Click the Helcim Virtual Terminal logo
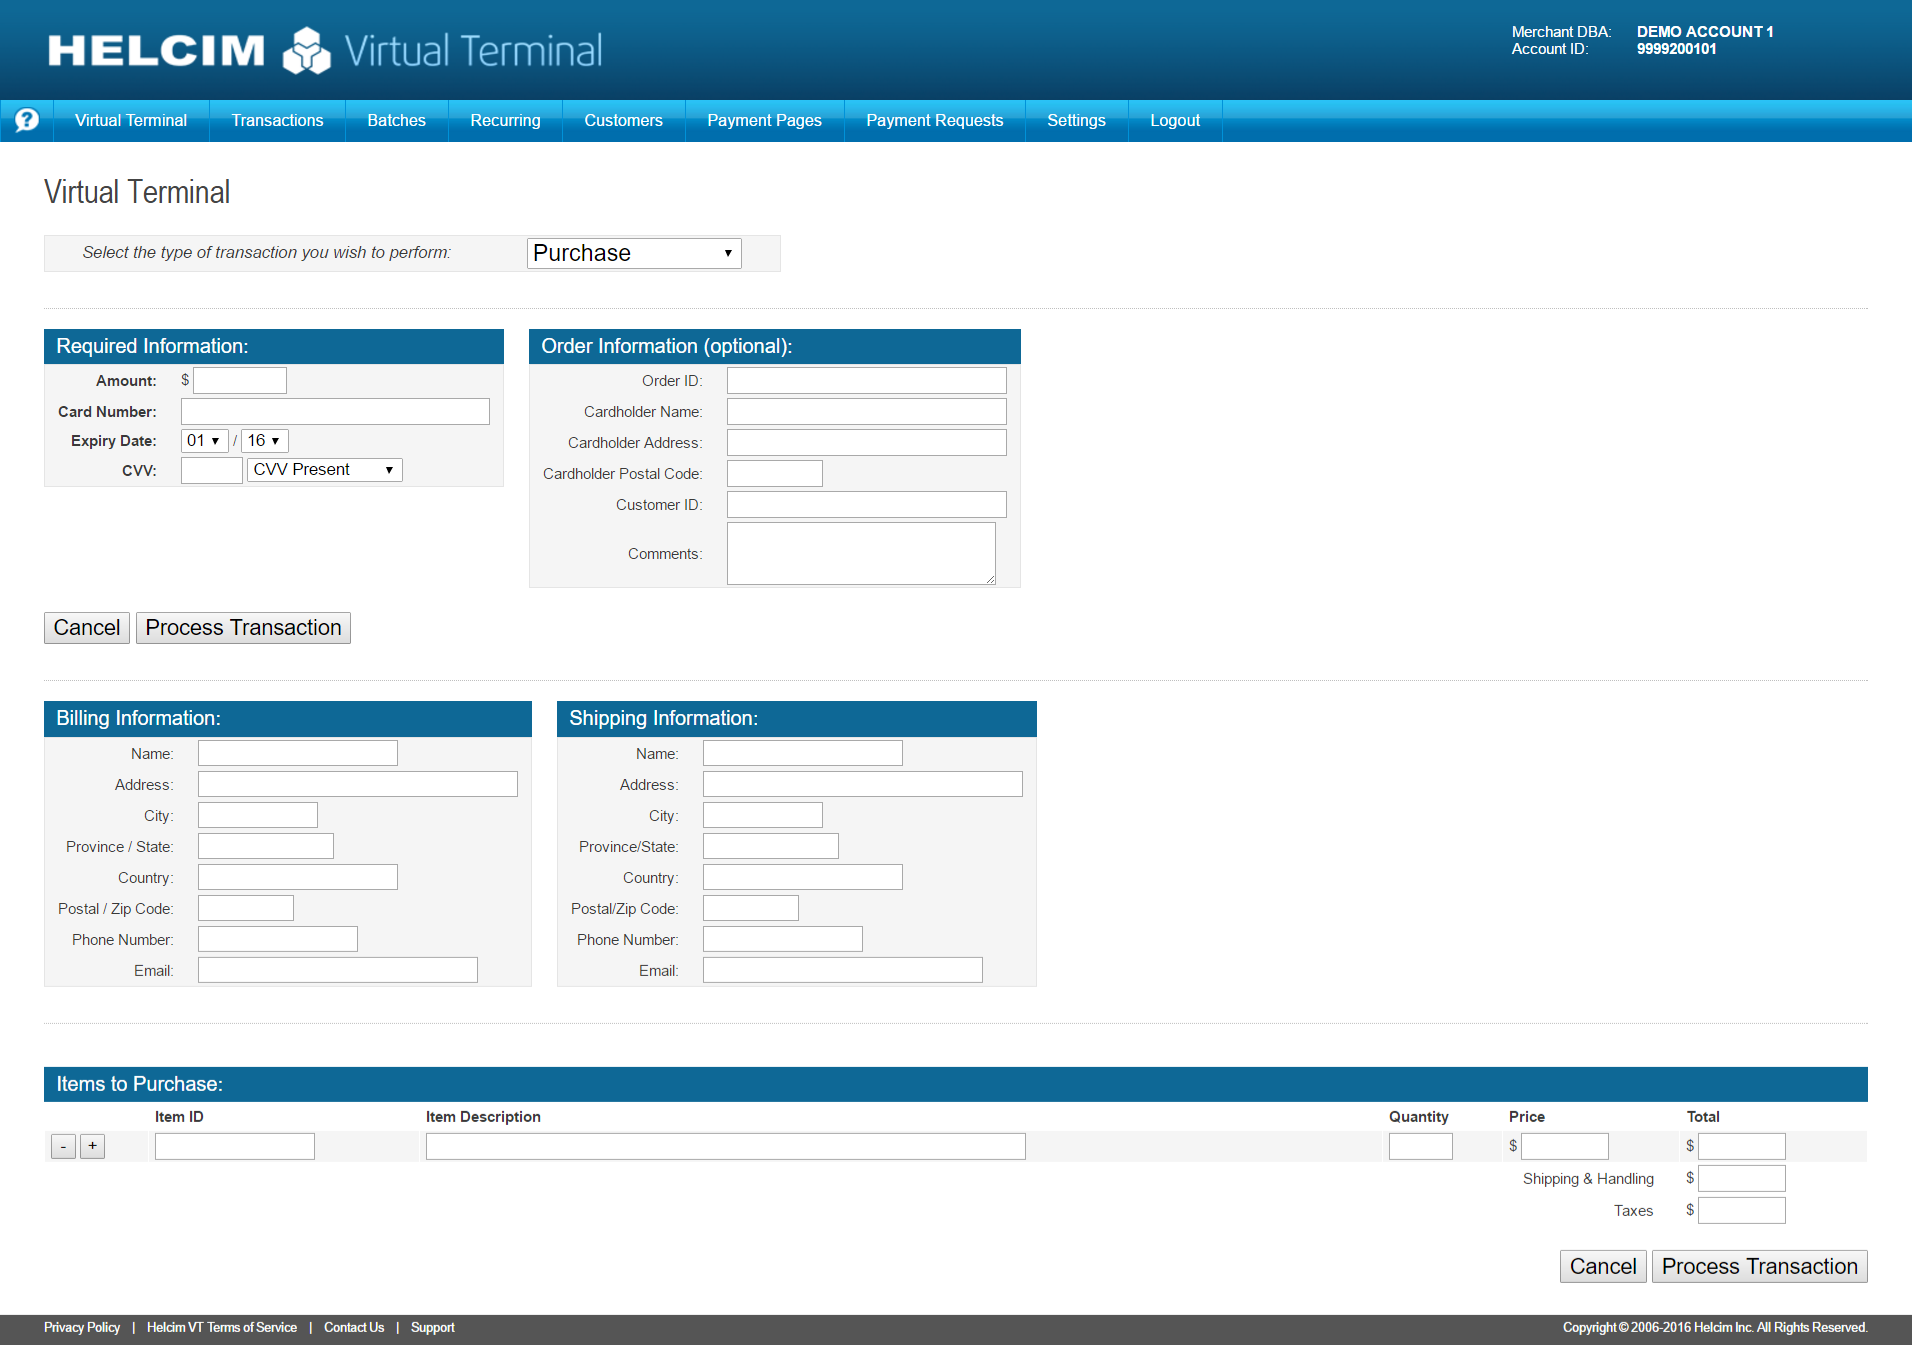The width and height of the screenshot is (1912, 1345). pos(320,49)
